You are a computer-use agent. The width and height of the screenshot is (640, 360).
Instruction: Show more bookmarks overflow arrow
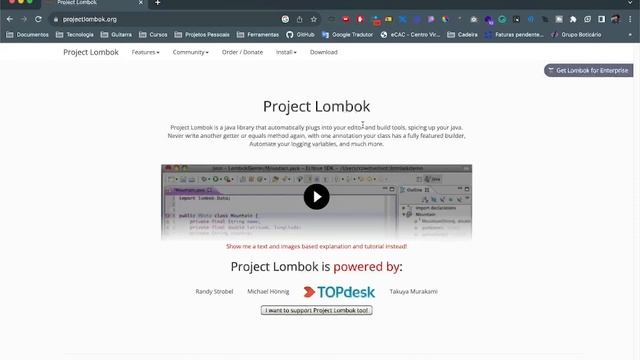[x=630, y=35]
